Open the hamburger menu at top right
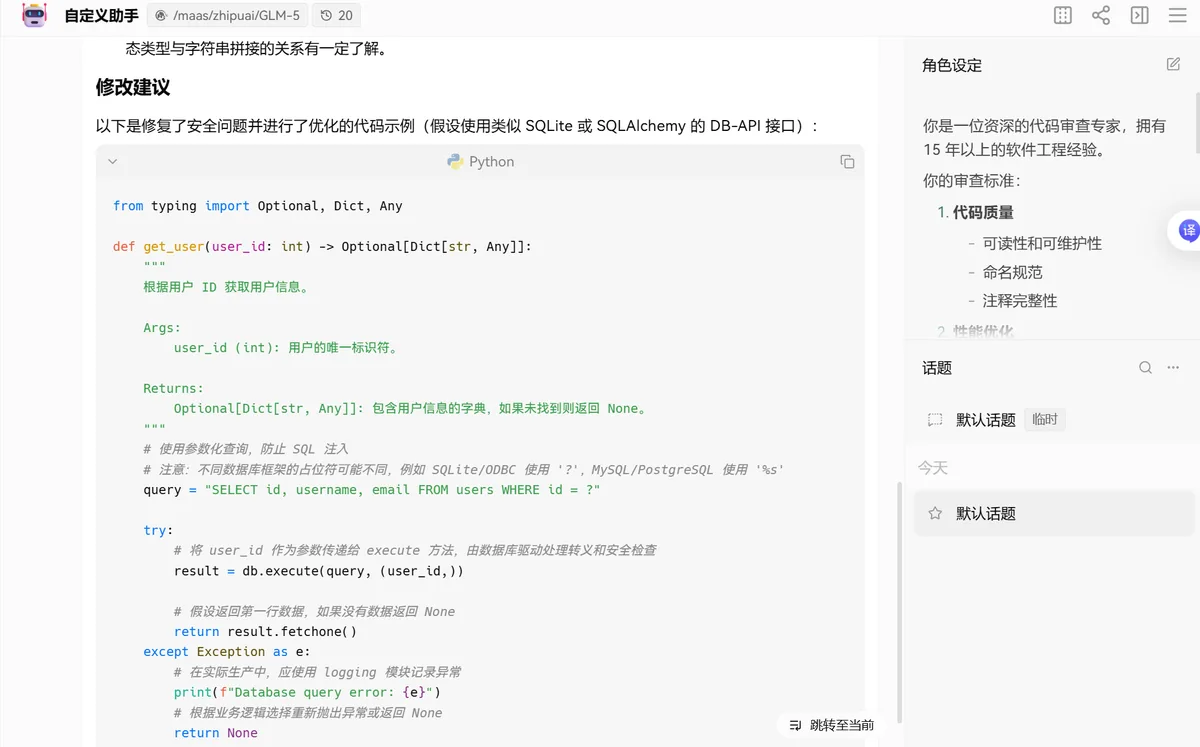The image size is (1200, 747). point(1176,15)
